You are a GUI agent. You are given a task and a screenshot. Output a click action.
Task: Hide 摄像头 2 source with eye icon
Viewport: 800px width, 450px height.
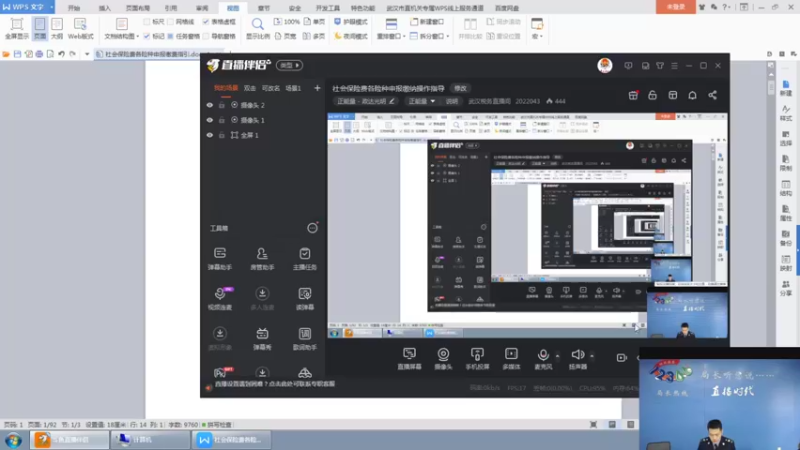pyautogui.click(x=210, y=105)
